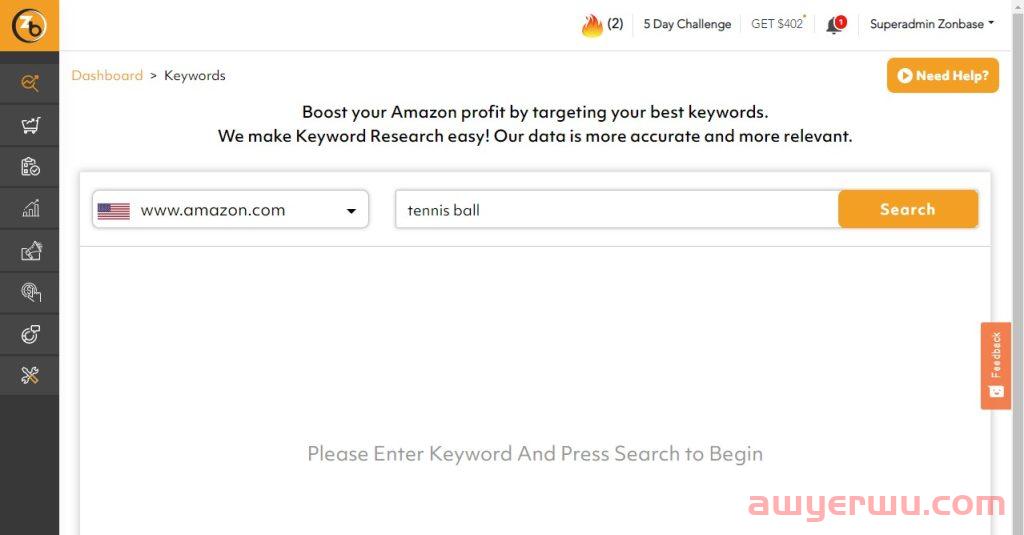Open the 5 Day Challenge menu item
1024x535 pixels.
click(687, 24)
